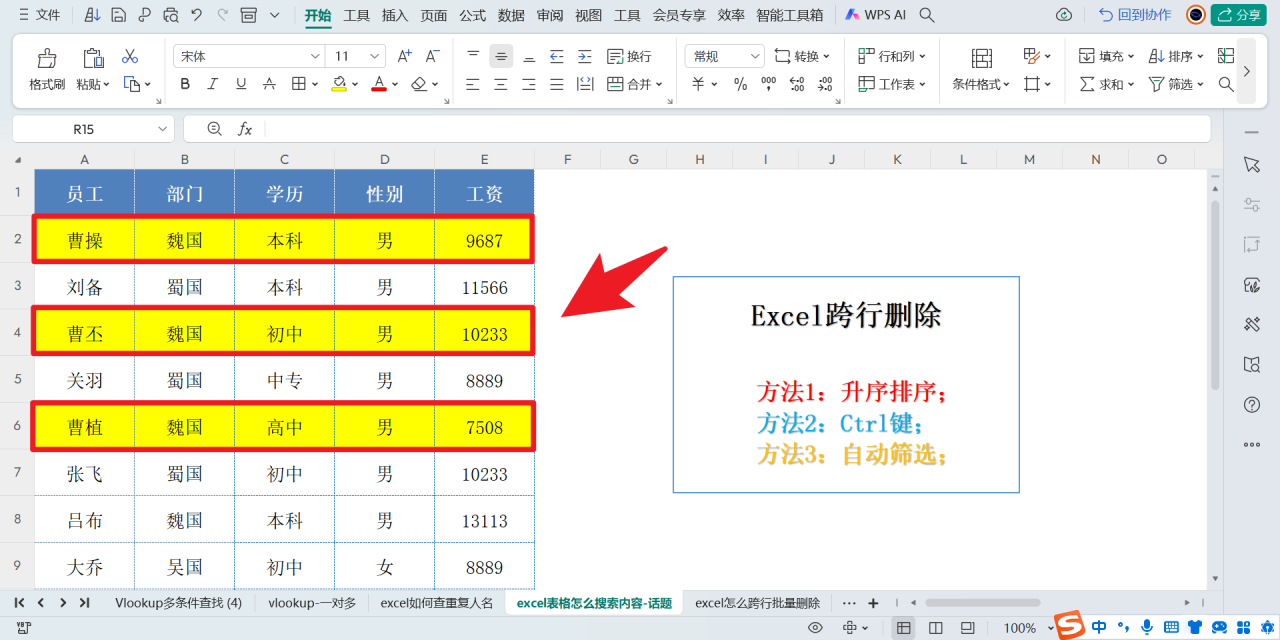1280x640 pixels.
Task: Click the yellow fill color swatch
Action: click(x=340, y=84)
